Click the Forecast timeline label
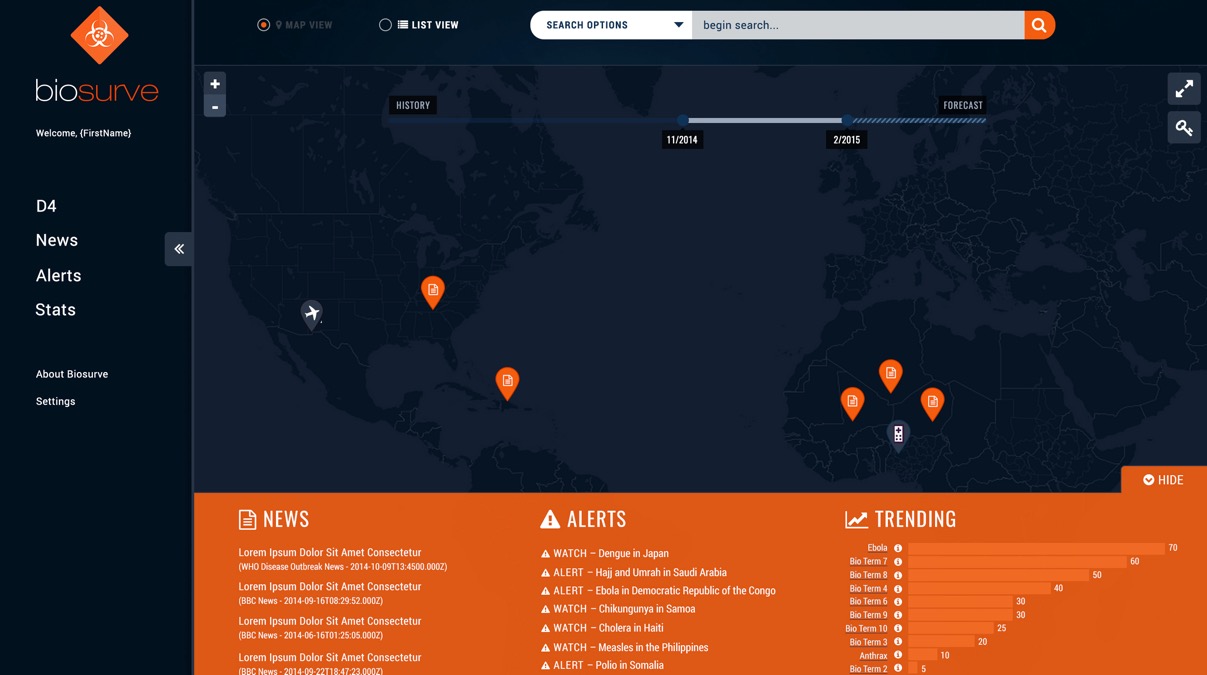This screenshot has width=1207, height=675. click(x=963, y=105)
